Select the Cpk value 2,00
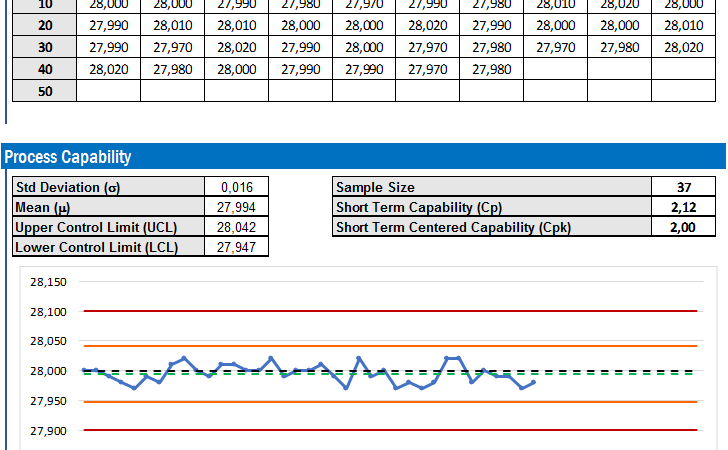This screenshot has width=728, height=450. (x=683, y=227)
